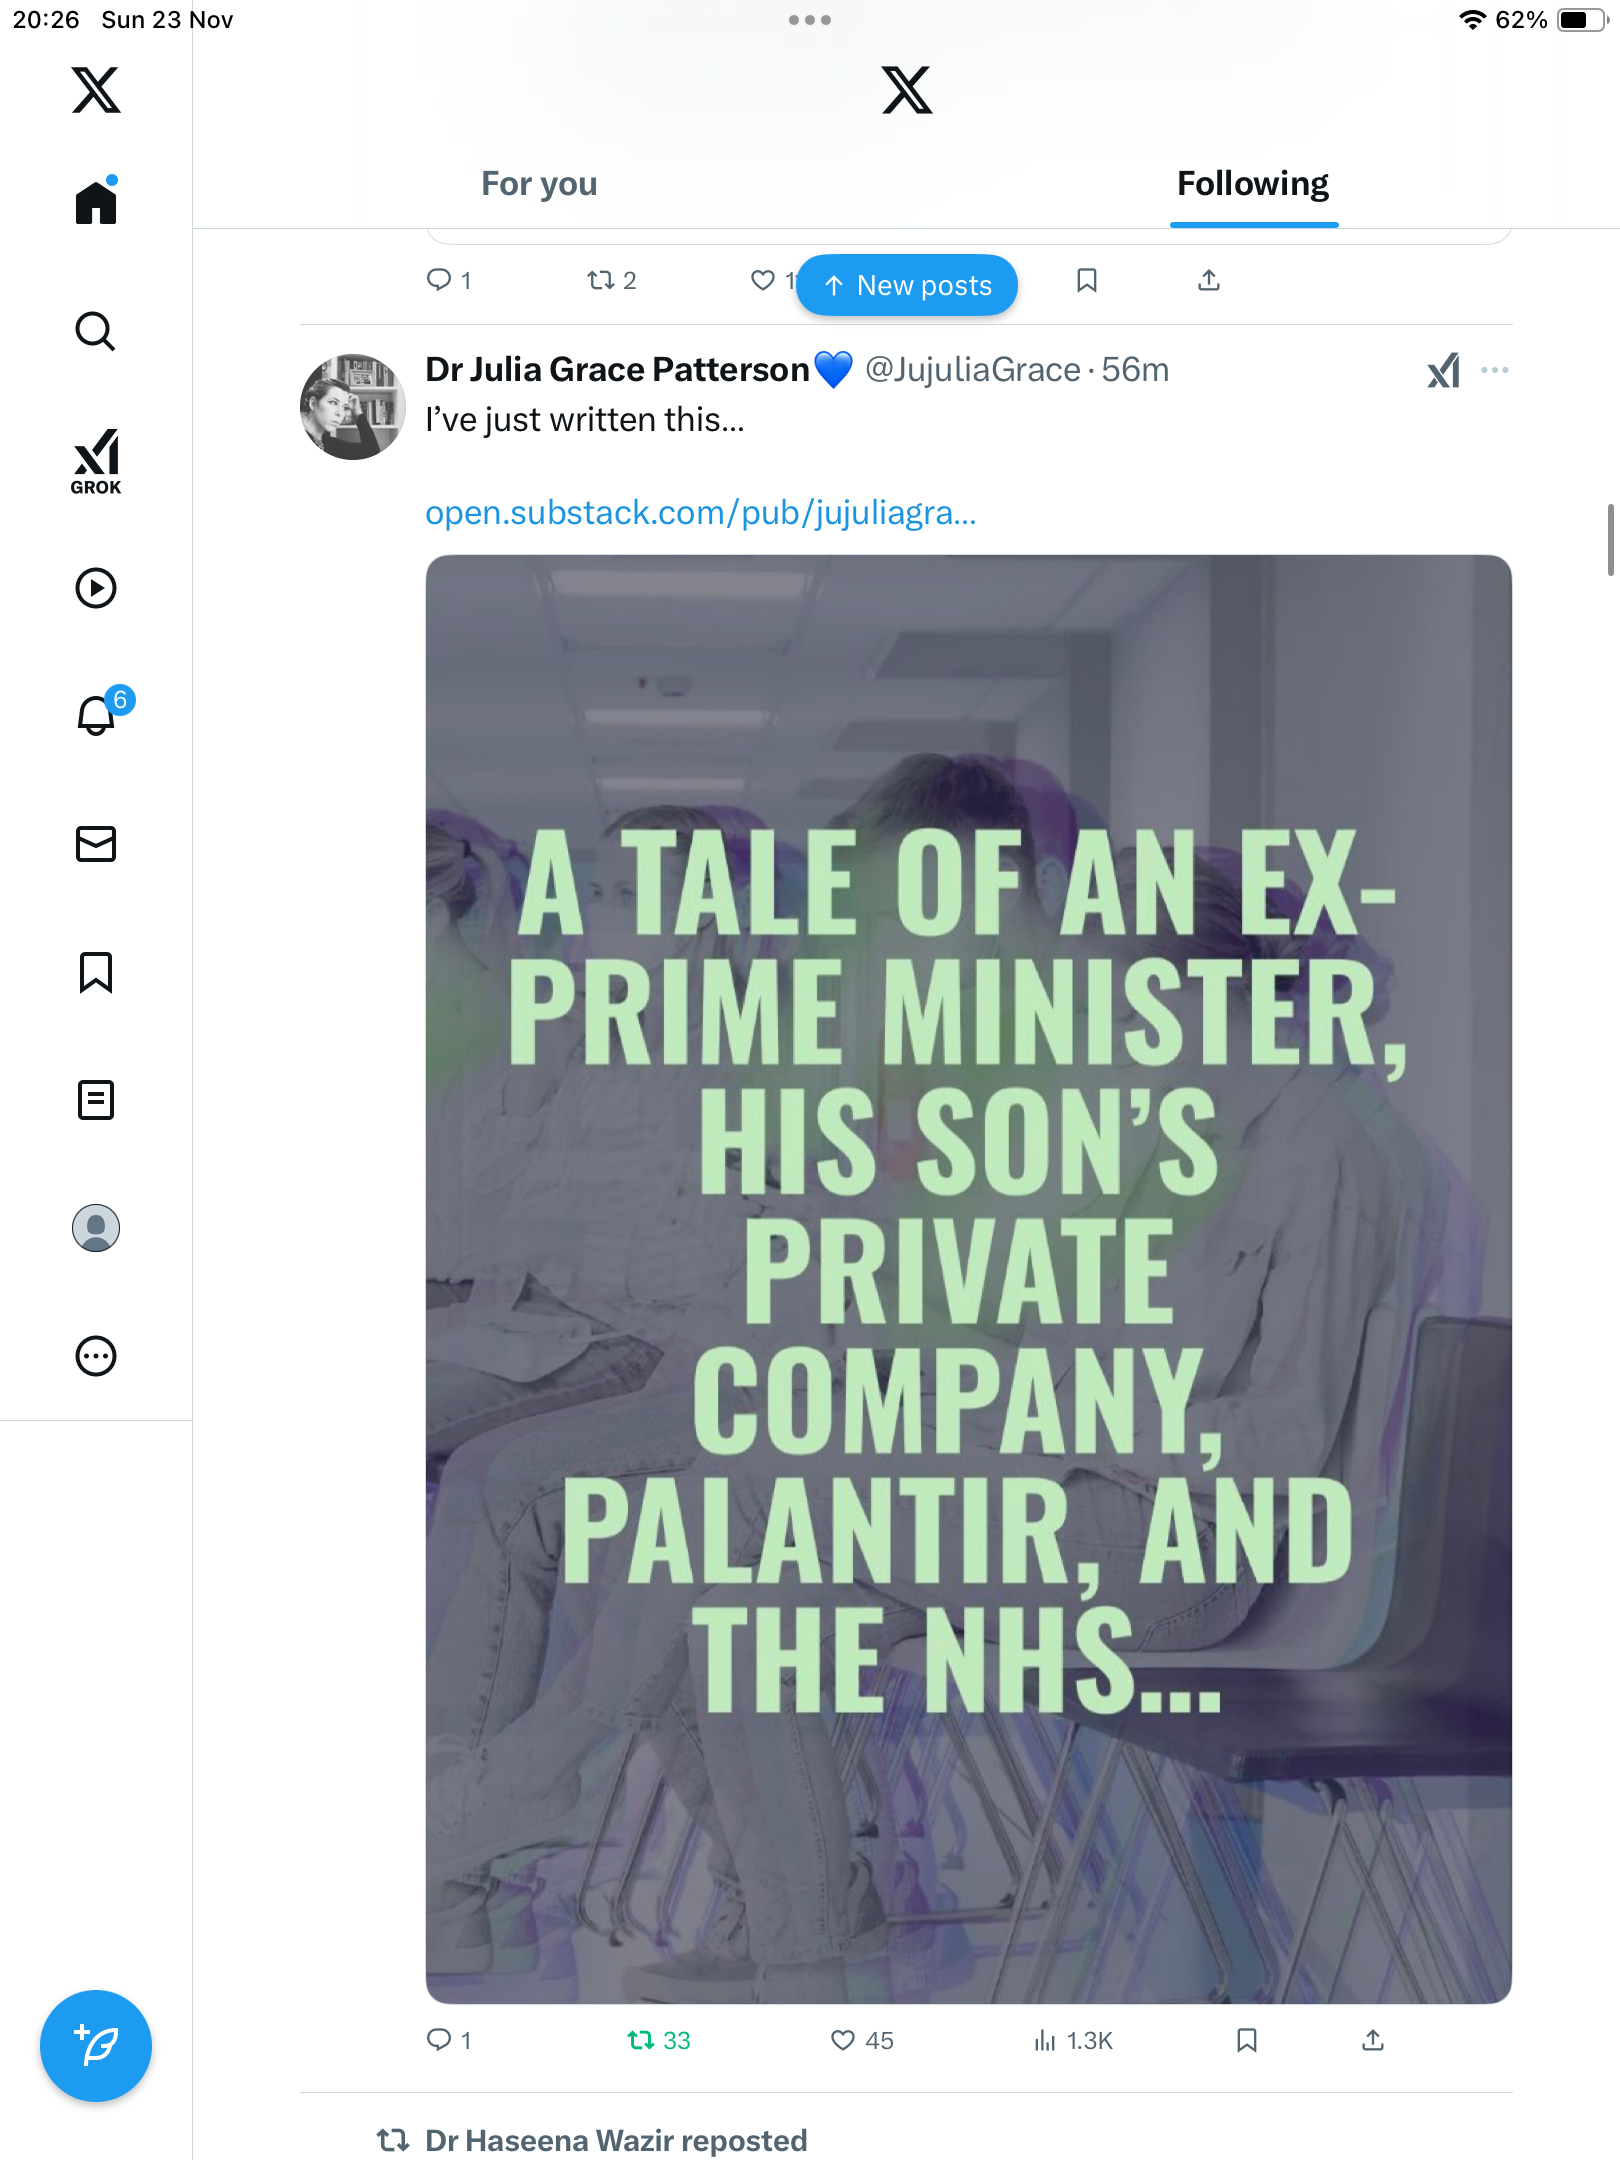Open the Lists icon in sidebar
The width and height of the screenshot is (1620, 2160).
[96, 1100]
